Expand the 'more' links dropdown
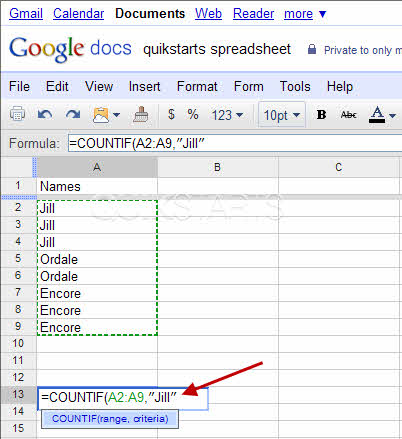Image resolution: width=402 pixels, height=439 pixels. 305,14
